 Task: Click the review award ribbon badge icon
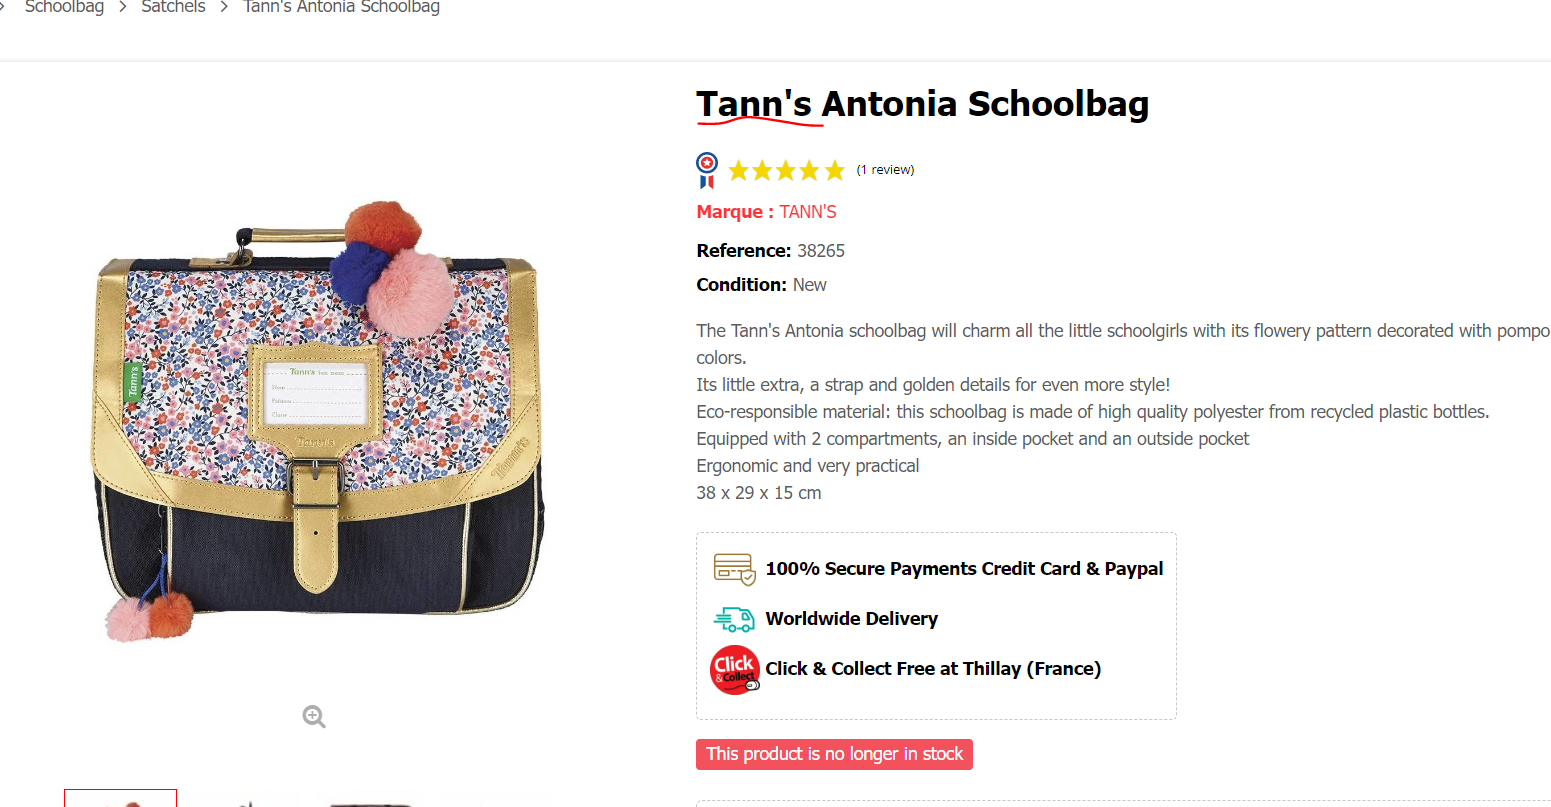pyautogui.click(x=707, y=170)
